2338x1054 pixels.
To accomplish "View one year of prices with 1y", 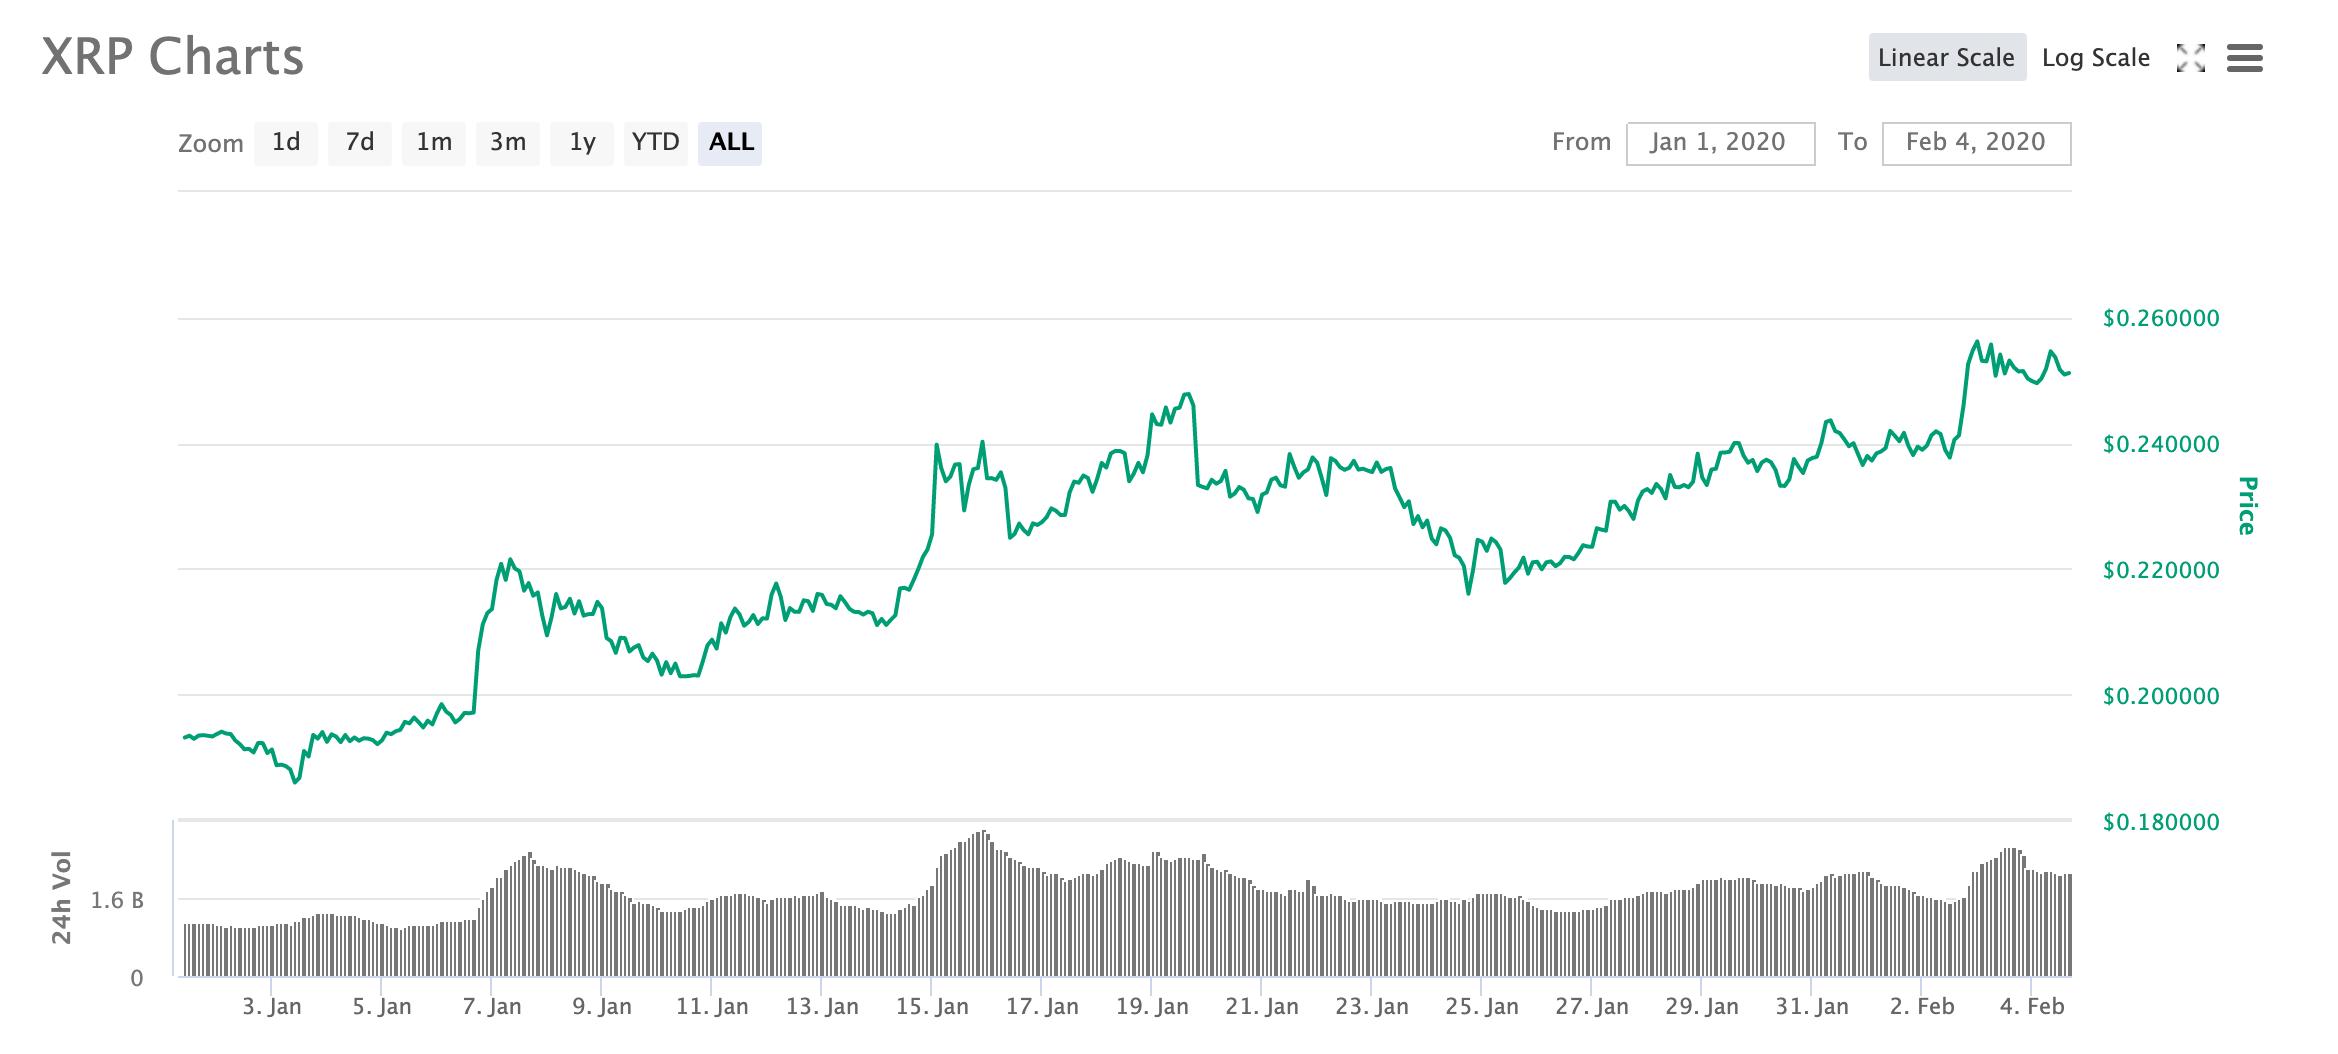I will (581, 142).
